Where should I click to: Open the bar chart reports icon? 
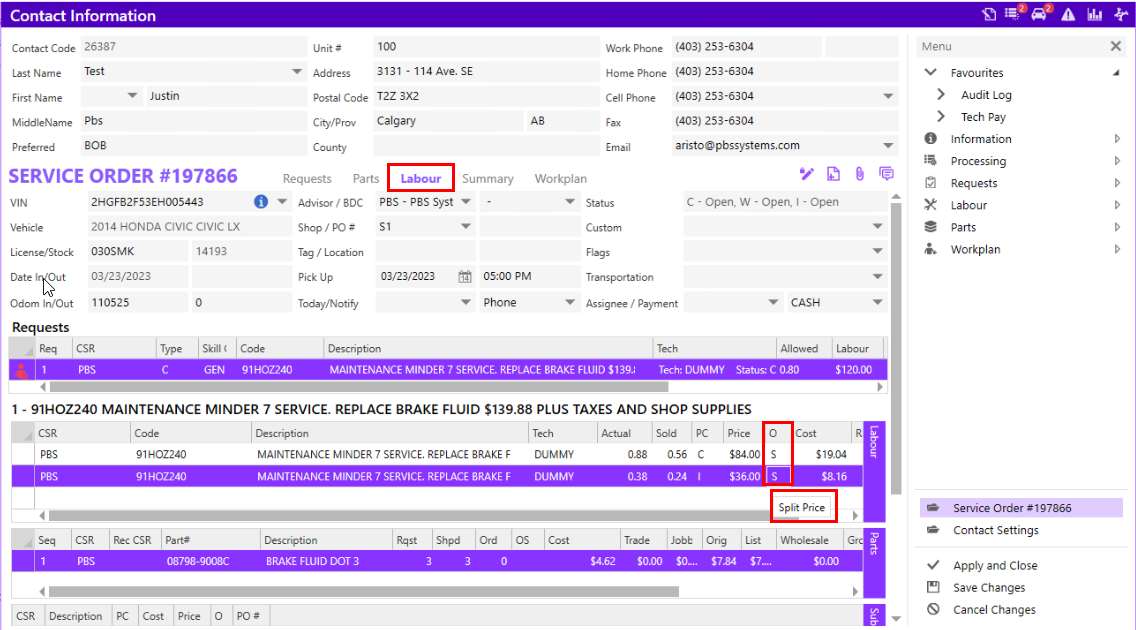(x=1095, y=14)
